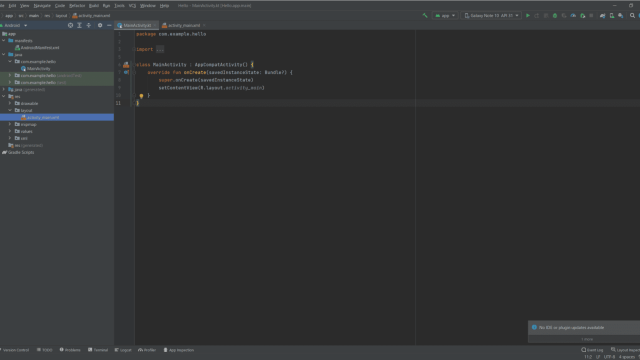640x360 pixels.
Task: Click the lightbulb intention icon on line 10
Action: click(x=141, y=96)
